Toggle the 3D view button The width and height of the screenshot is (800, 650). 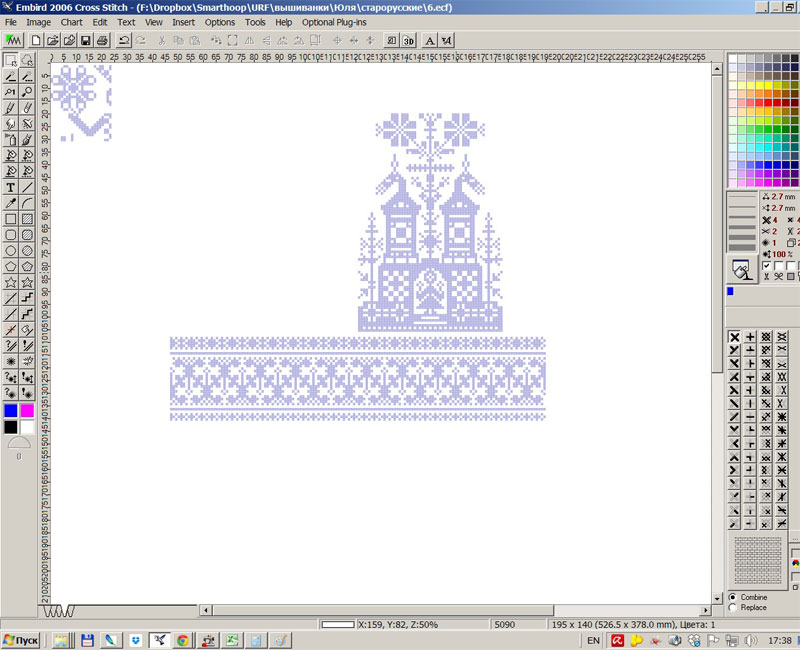click(x=409, y=41)
